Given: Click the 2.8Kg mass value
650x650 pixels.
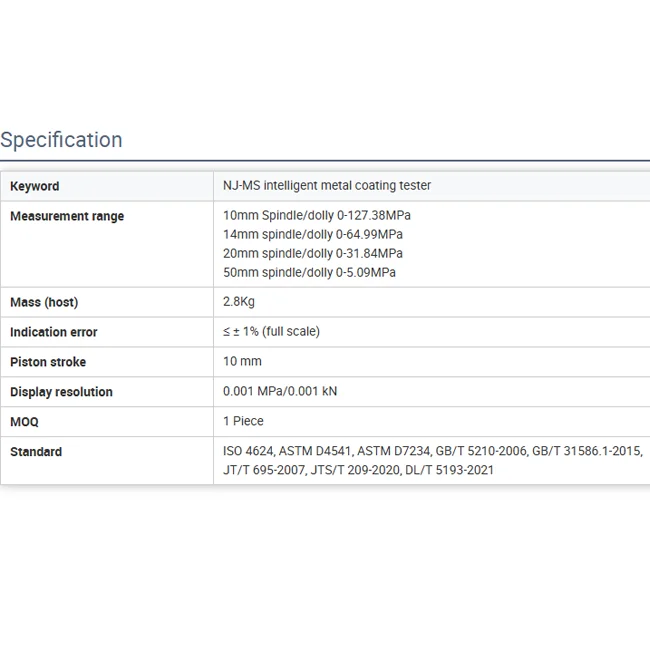Looking at the screenshot, I should tap(240, 302).
